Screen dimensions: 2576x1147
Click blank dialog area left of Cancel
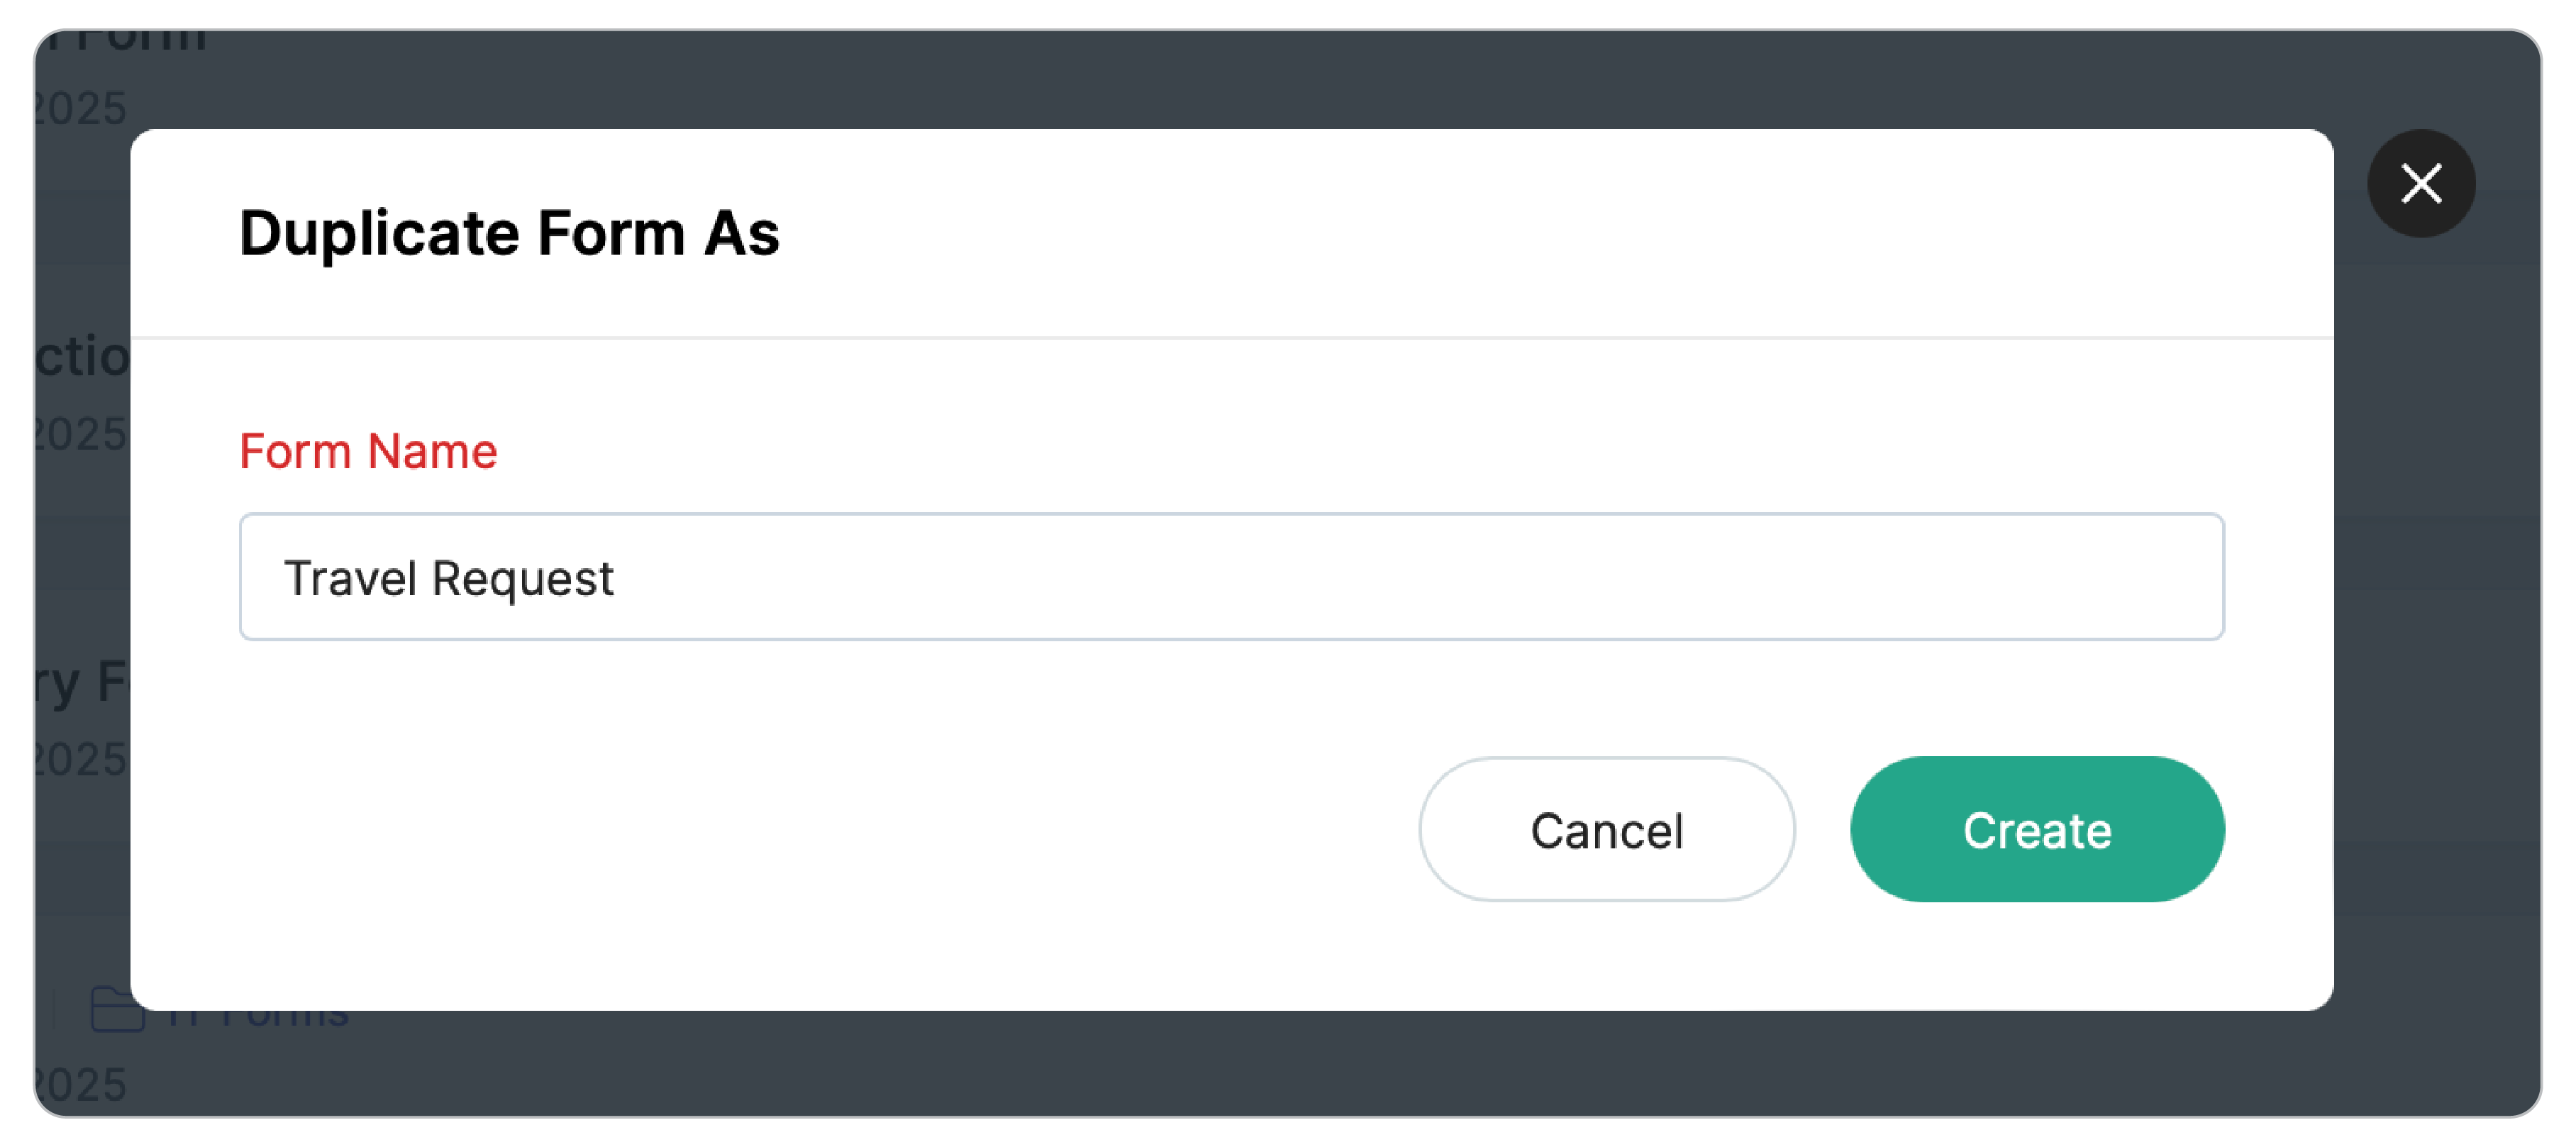pyautogui.click(x=800, y=829)
